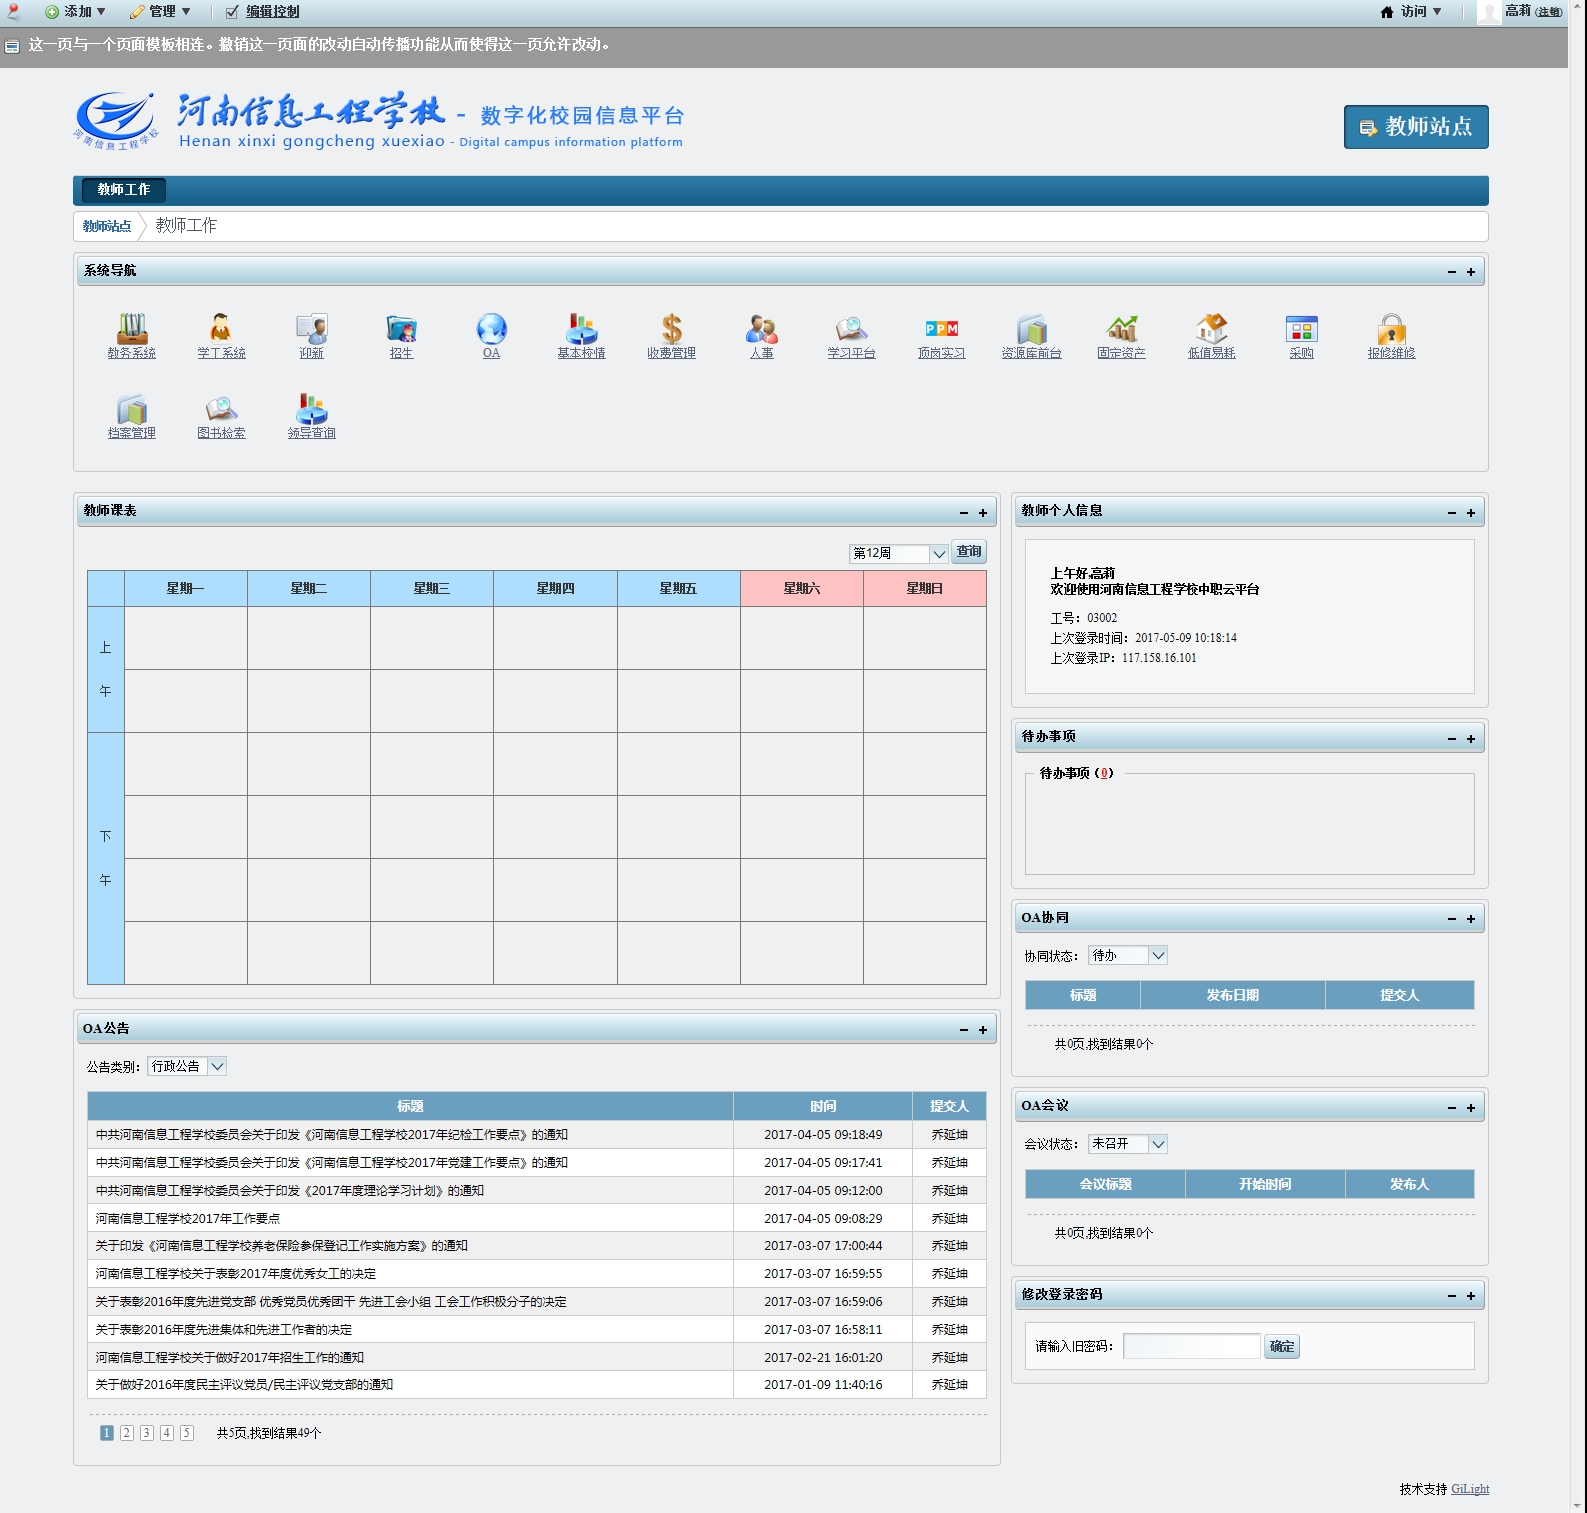Collapse the 系统导航 panel with minus
The height and width of the screenshot is (1513, 1587).
tap(1452, 272)
